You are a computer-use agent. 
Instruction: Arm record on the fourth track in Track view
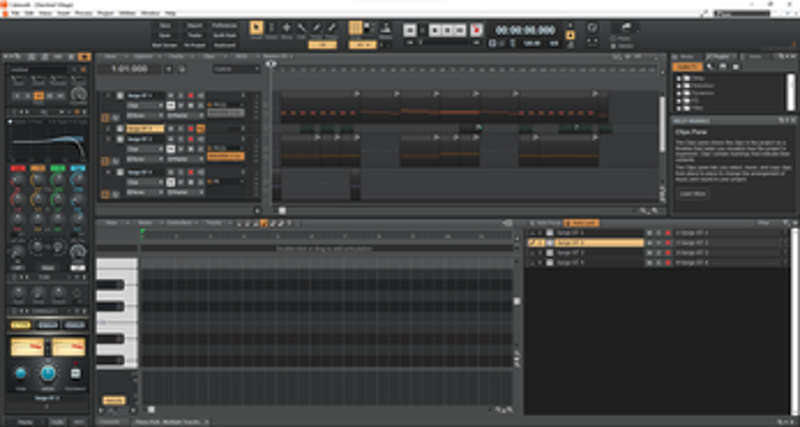point(191,172)
